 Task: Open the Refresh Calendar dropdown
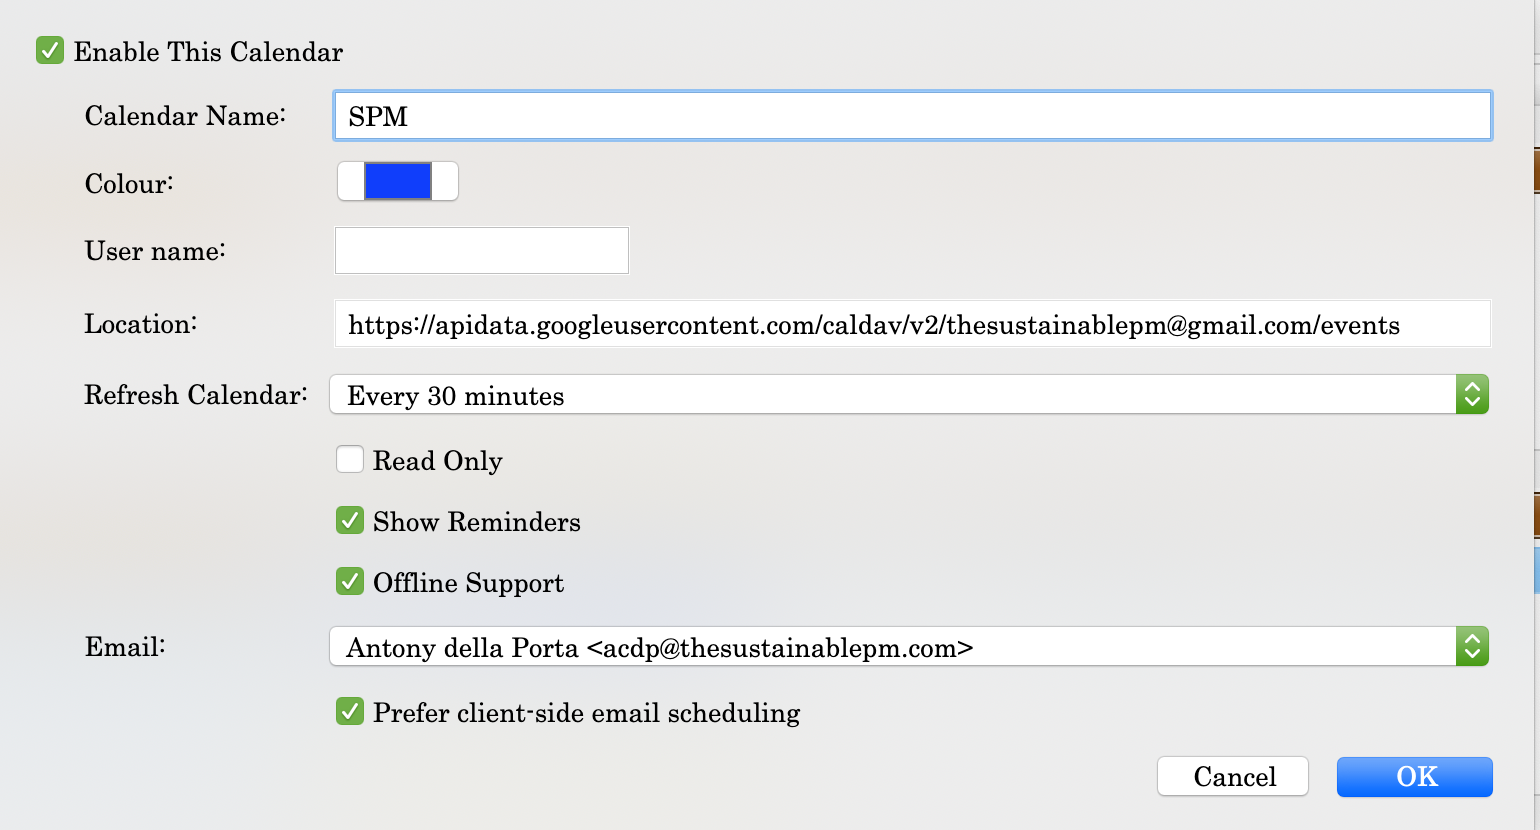[900, 394]
